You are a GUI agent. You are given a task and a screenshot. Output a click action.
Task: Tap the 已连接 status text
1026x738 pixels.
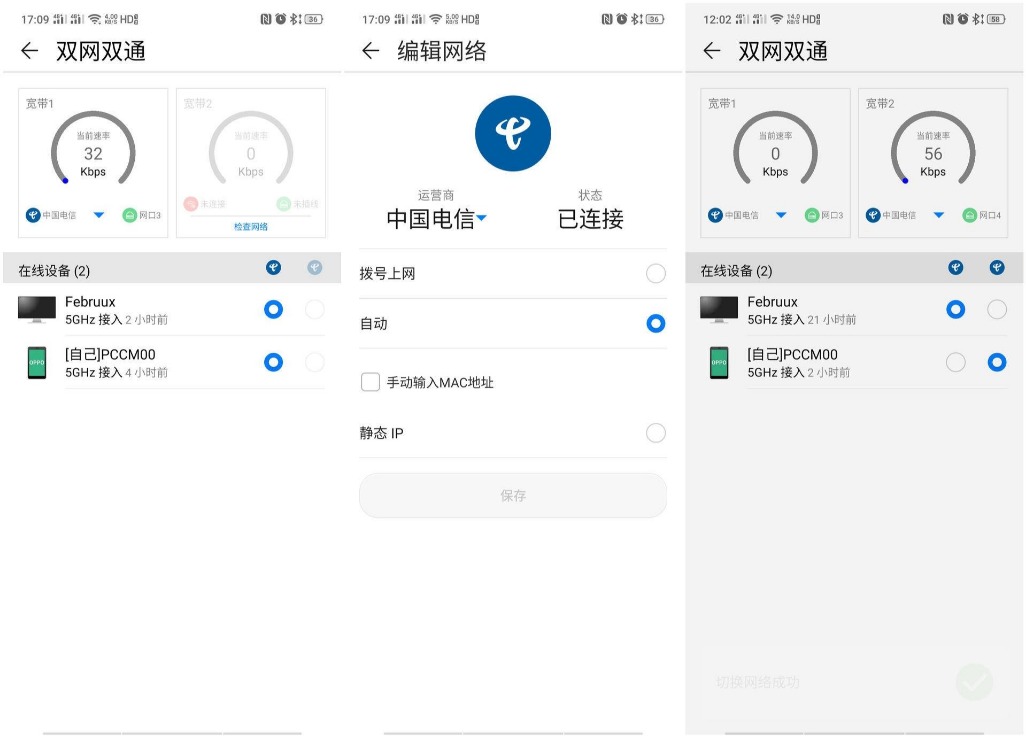click(x=591, y=219)
